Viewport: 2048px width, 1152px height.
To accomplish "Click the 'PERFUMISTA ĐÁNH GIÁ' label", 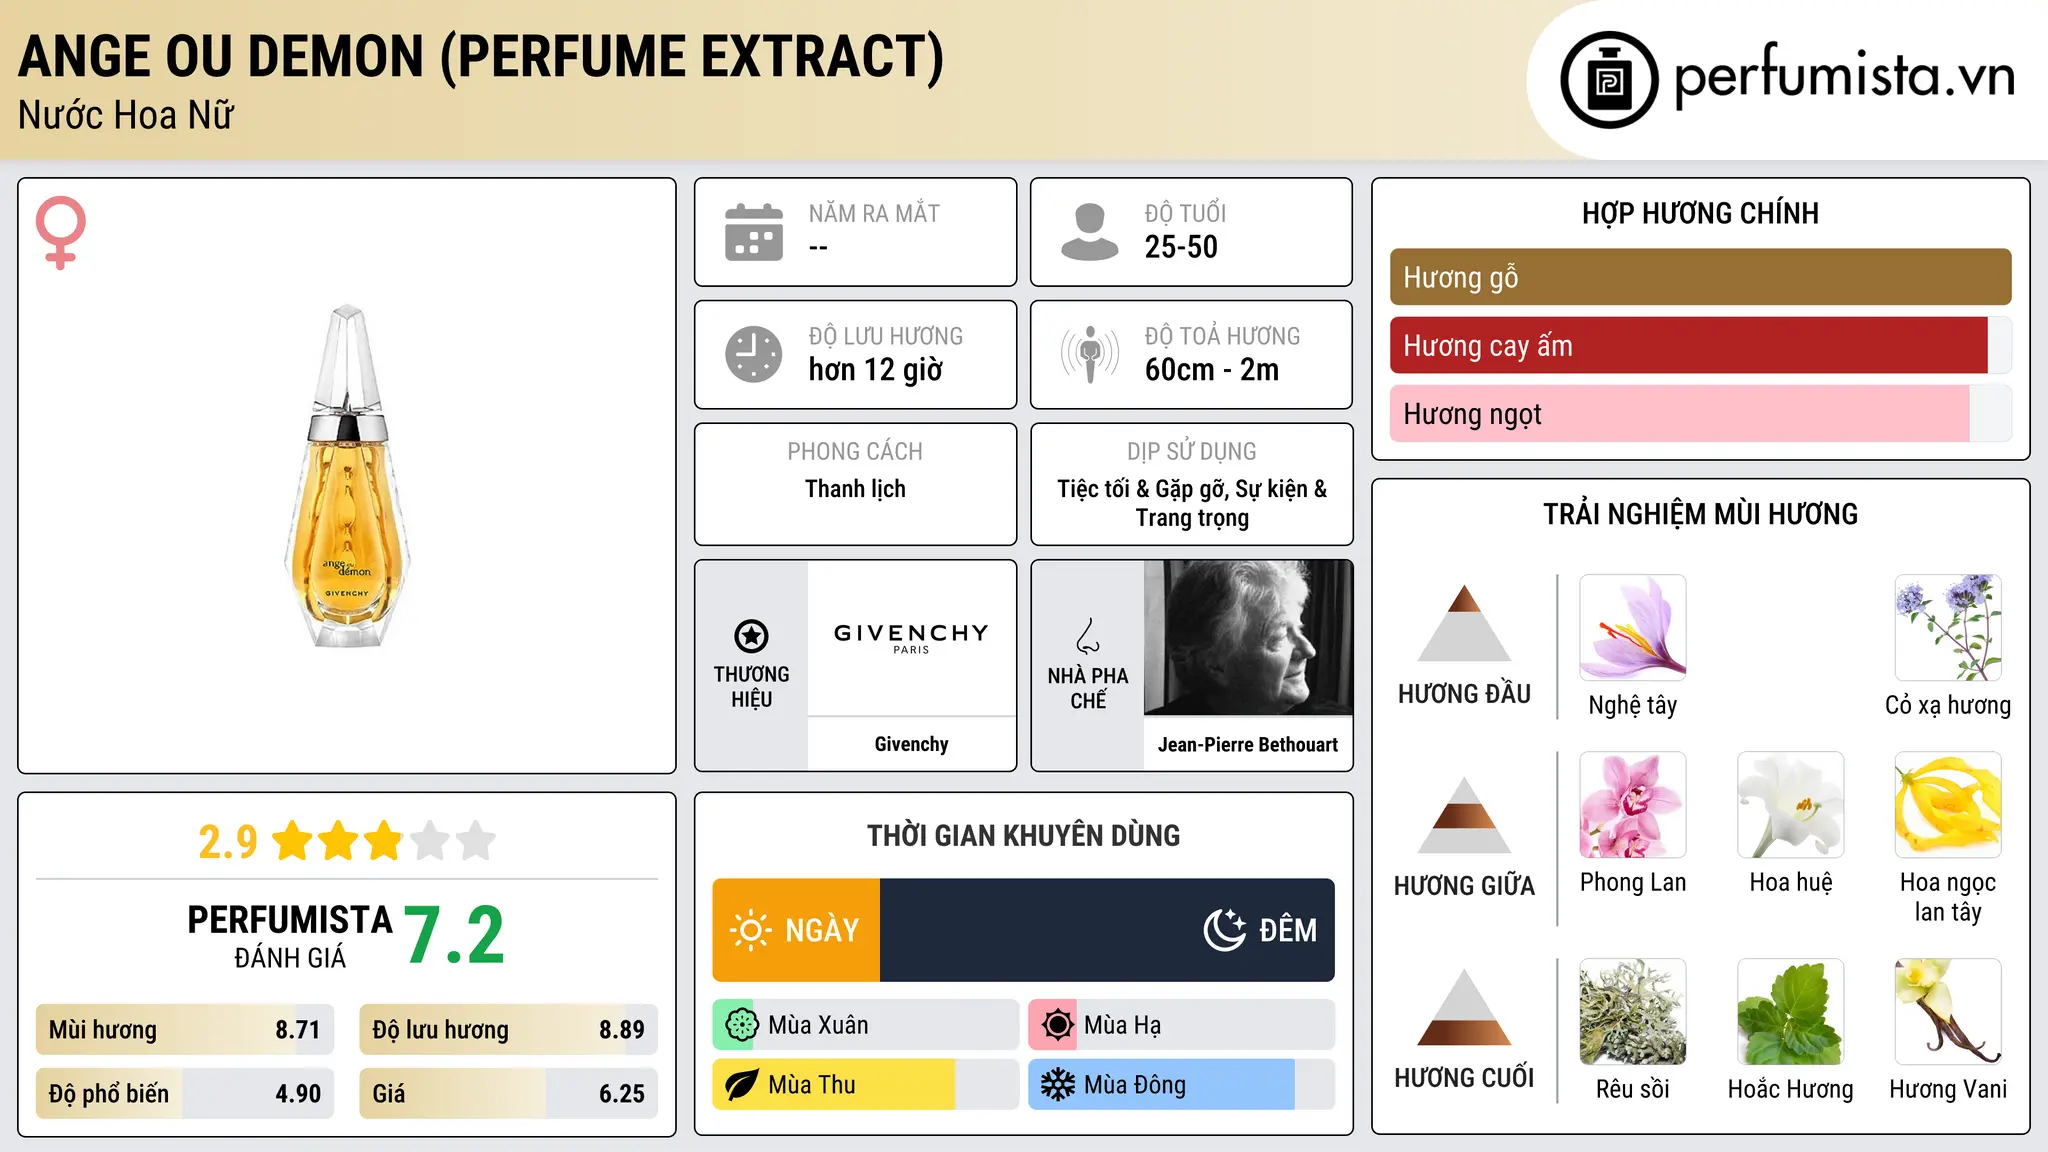I will click(290, 936).
